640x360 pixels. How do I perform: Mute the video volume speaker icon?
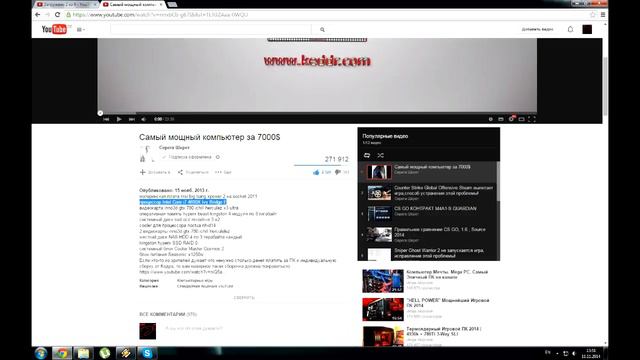point(143,119)
